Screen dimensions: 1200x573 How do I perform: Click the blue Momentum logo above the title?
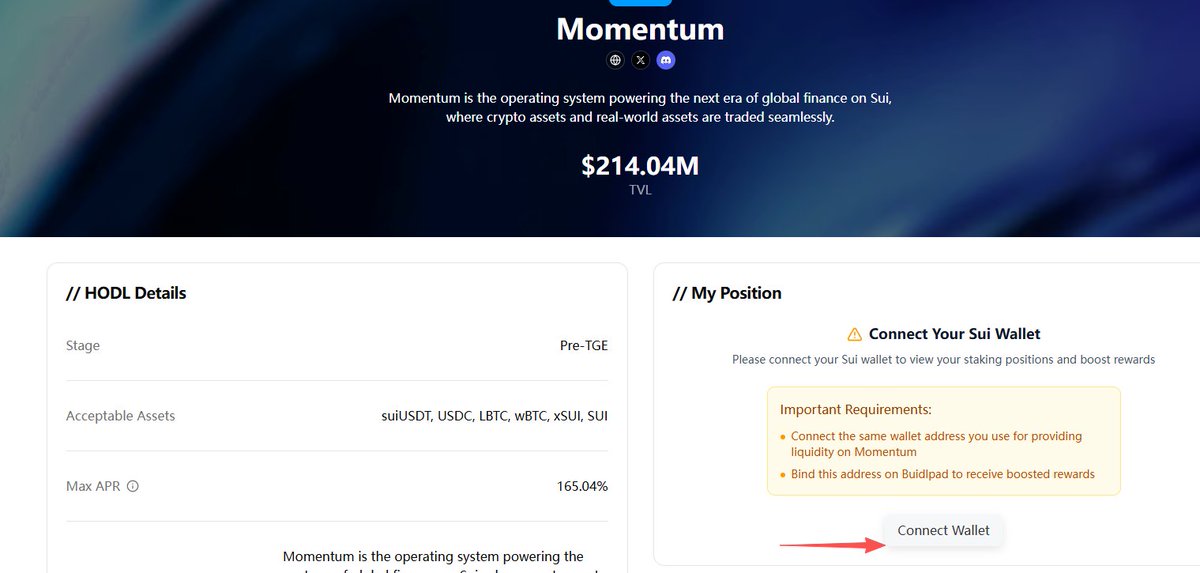point(640,3)
